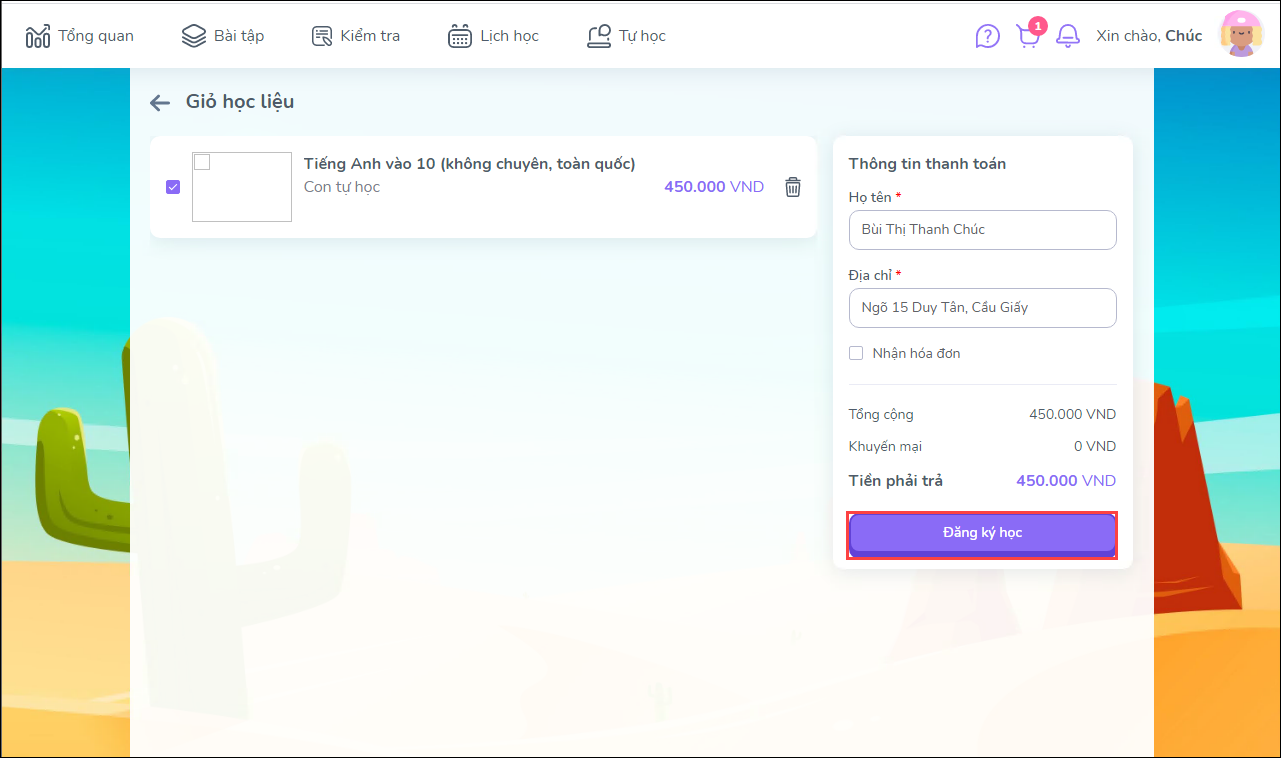The image size is (1281, 758).
Task: Click the Bài tập layers icon
Action: coord(193,36)
